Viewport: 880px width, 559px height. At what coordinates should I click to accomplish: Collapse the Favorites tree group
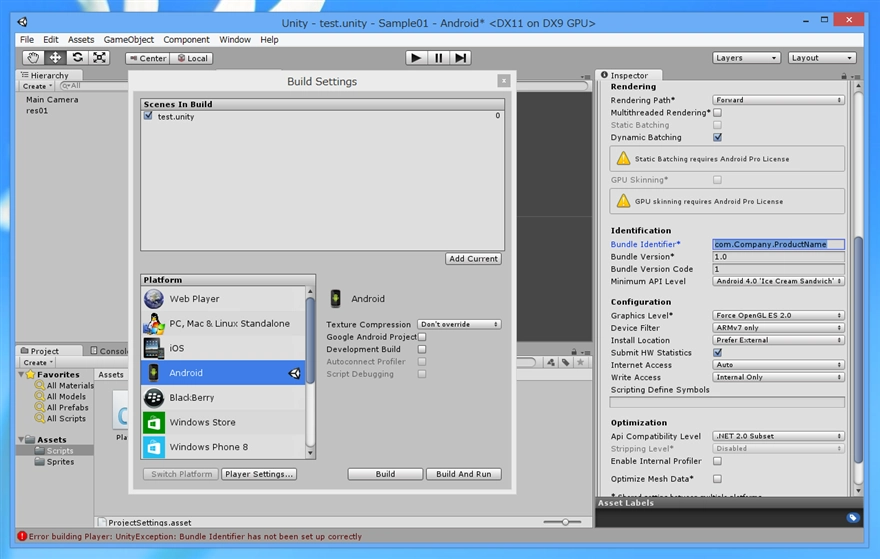click(21, 374)
